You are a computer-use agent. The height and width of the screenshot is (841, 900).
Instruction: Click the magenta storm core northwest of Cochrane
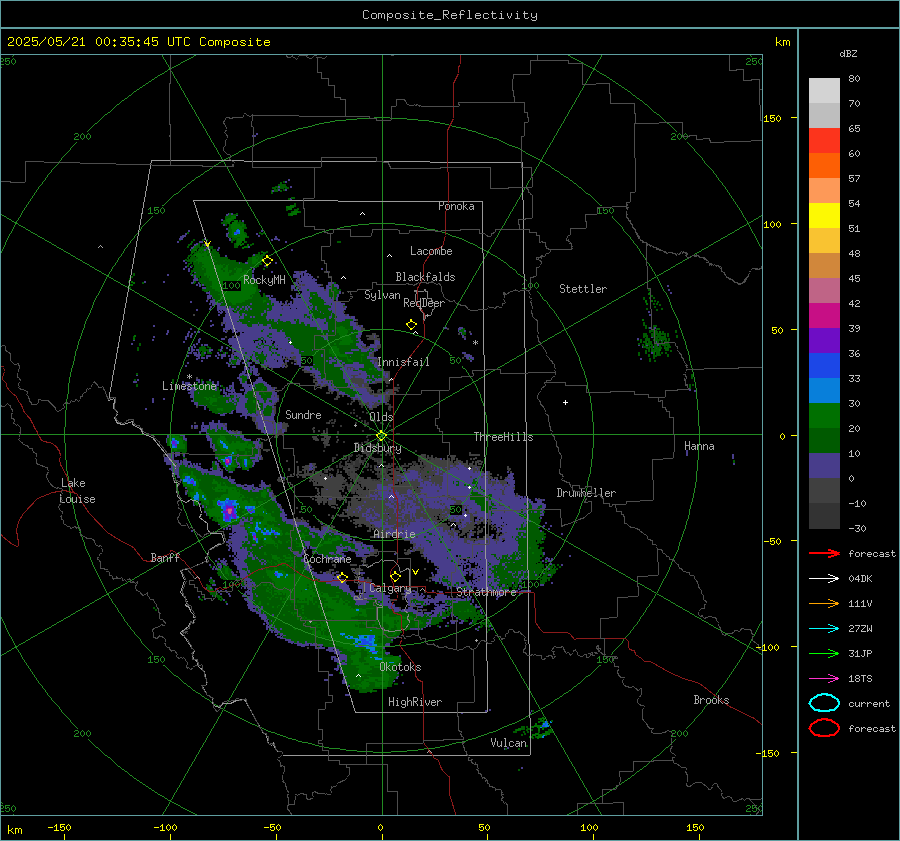(x=230, y=510)
